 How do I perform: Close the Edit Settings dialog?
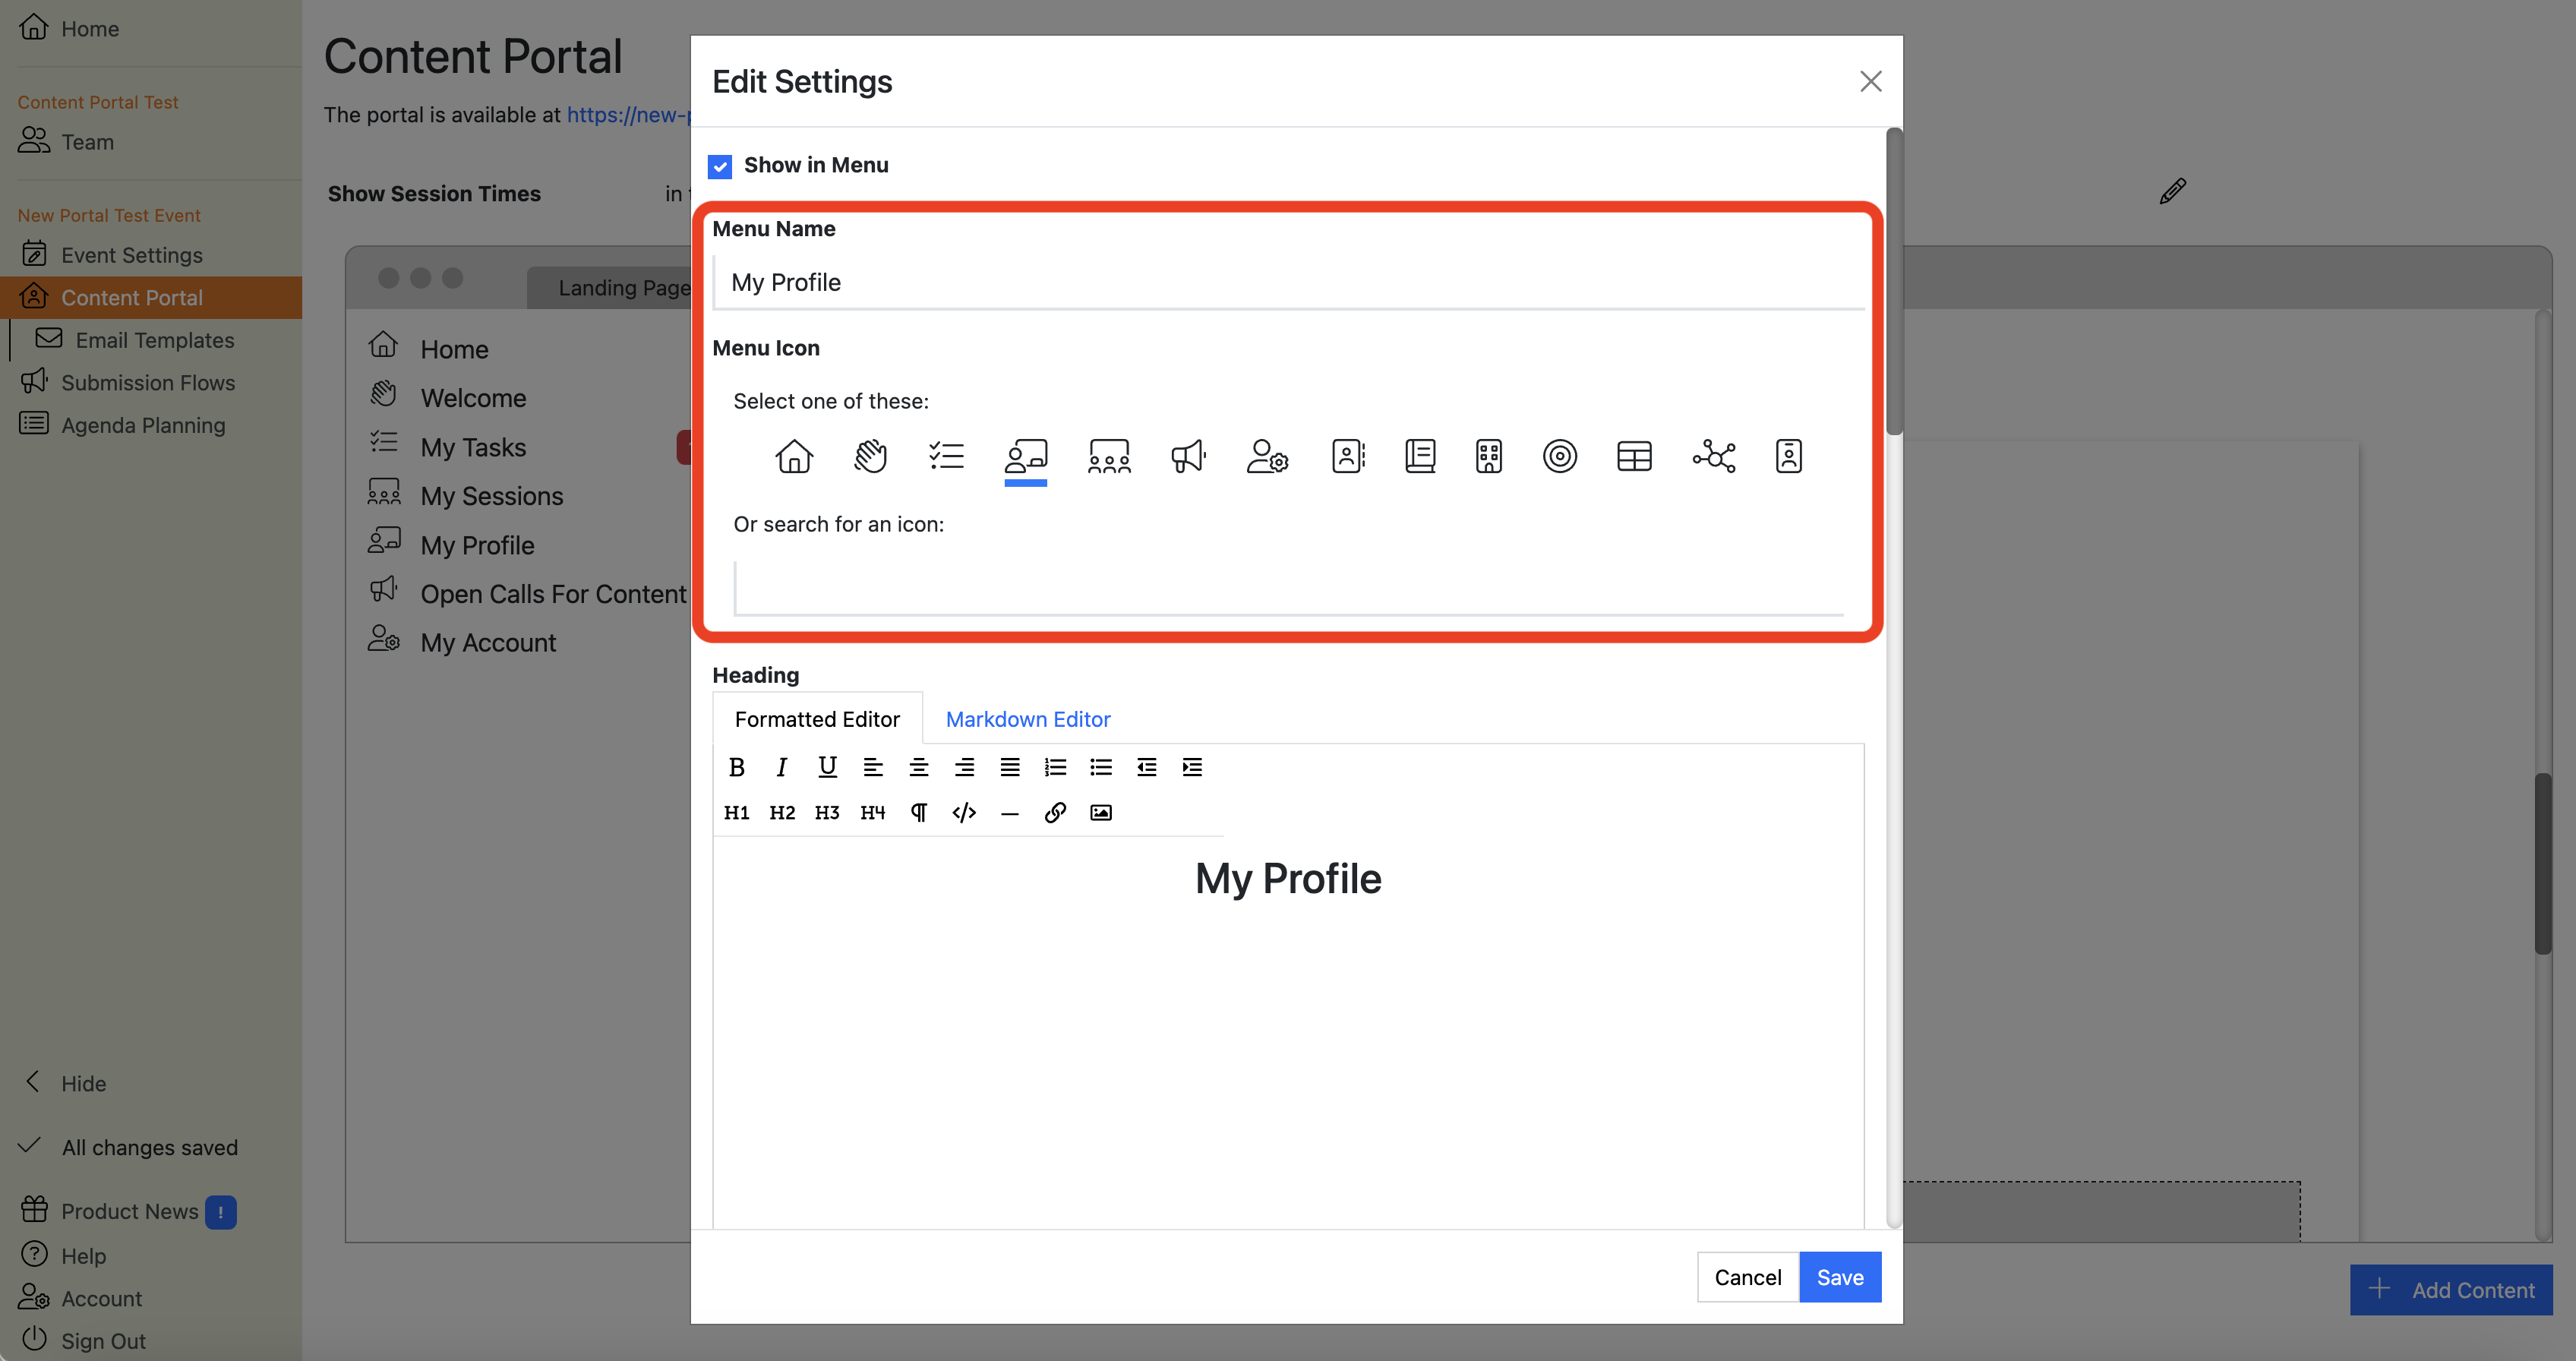coord(1870,81)
